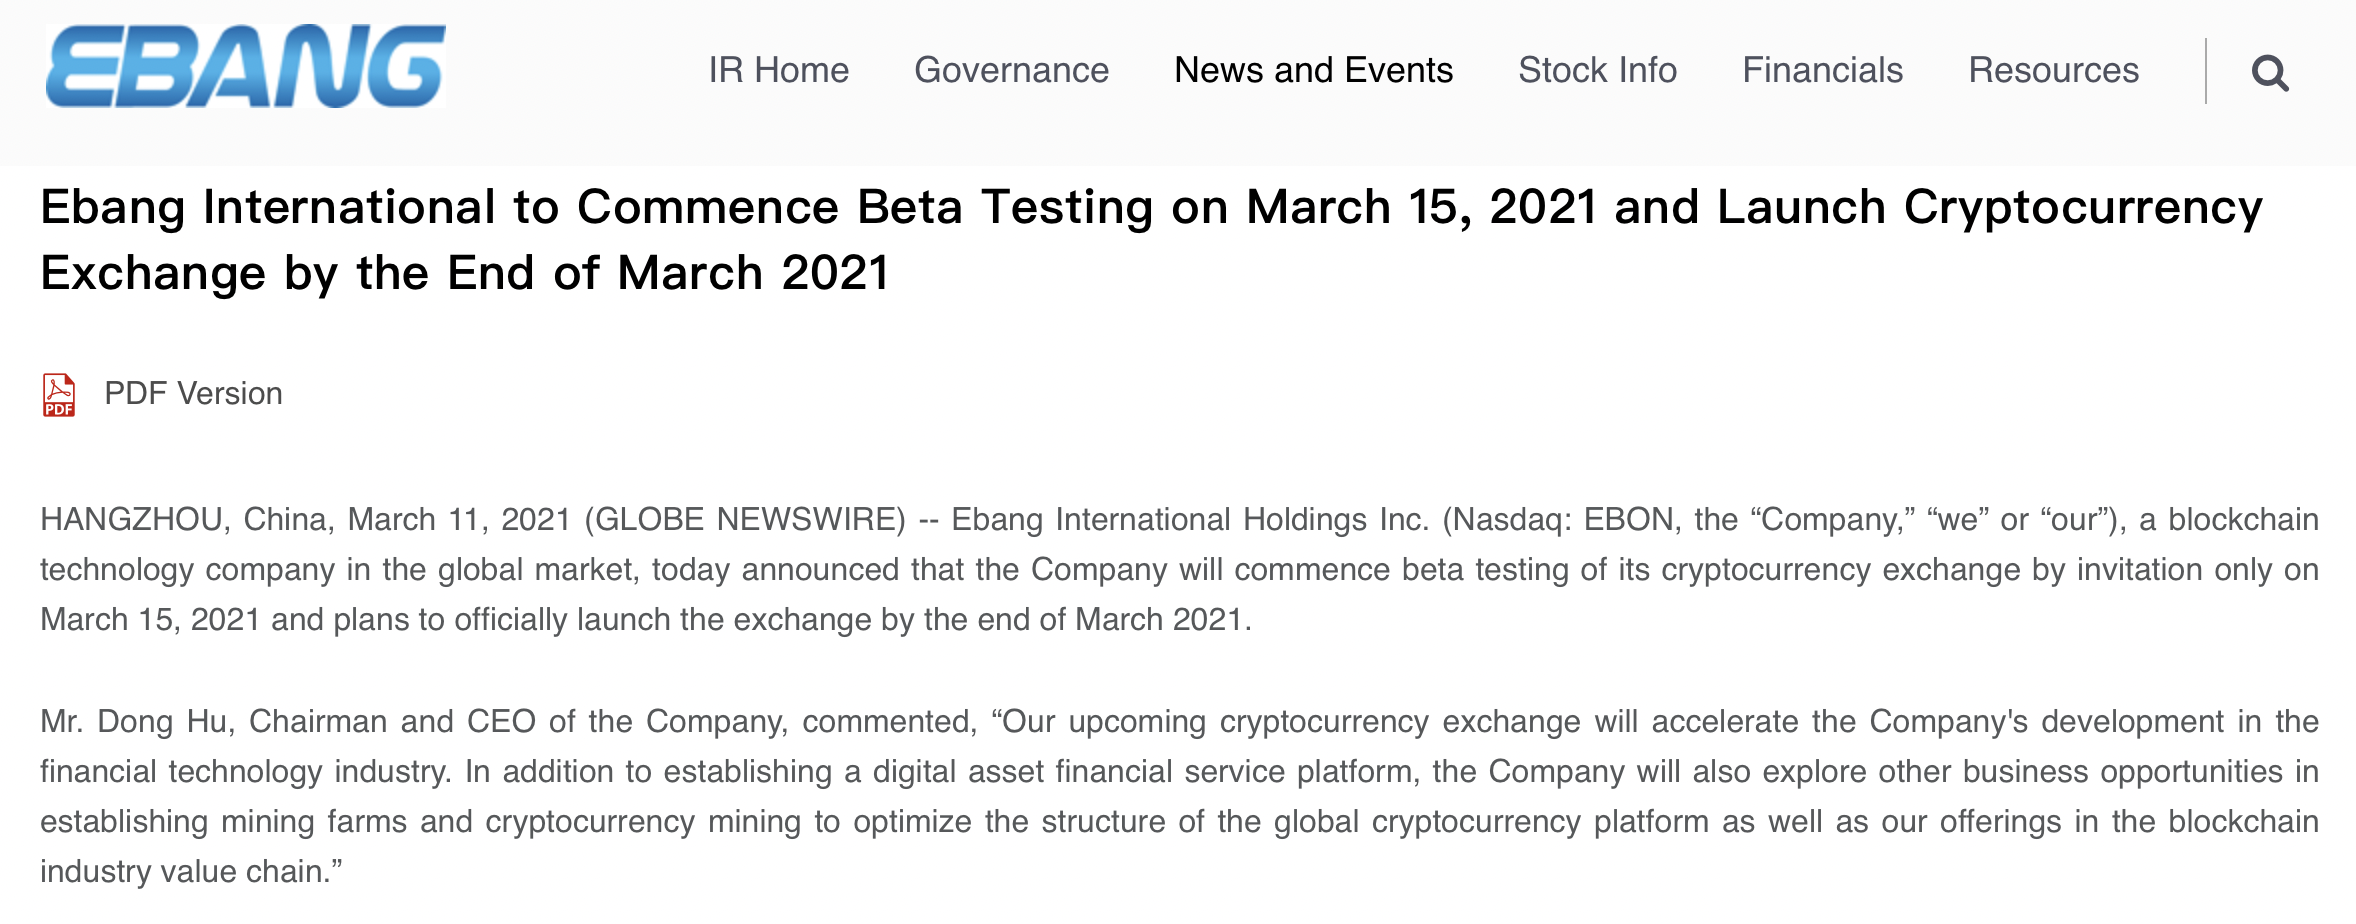Click the name "Mr. Dong Hu"

coord(134,722)
